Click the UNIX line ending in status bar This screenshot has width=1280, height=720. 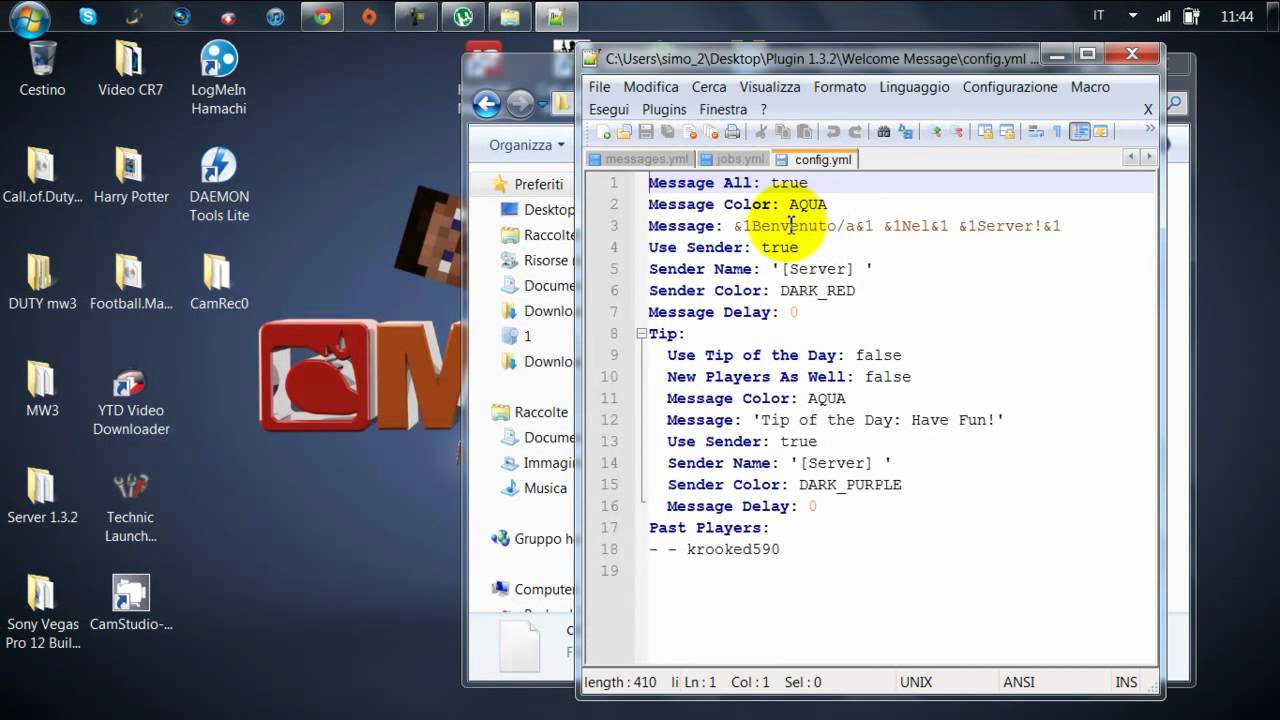(916, 682)
